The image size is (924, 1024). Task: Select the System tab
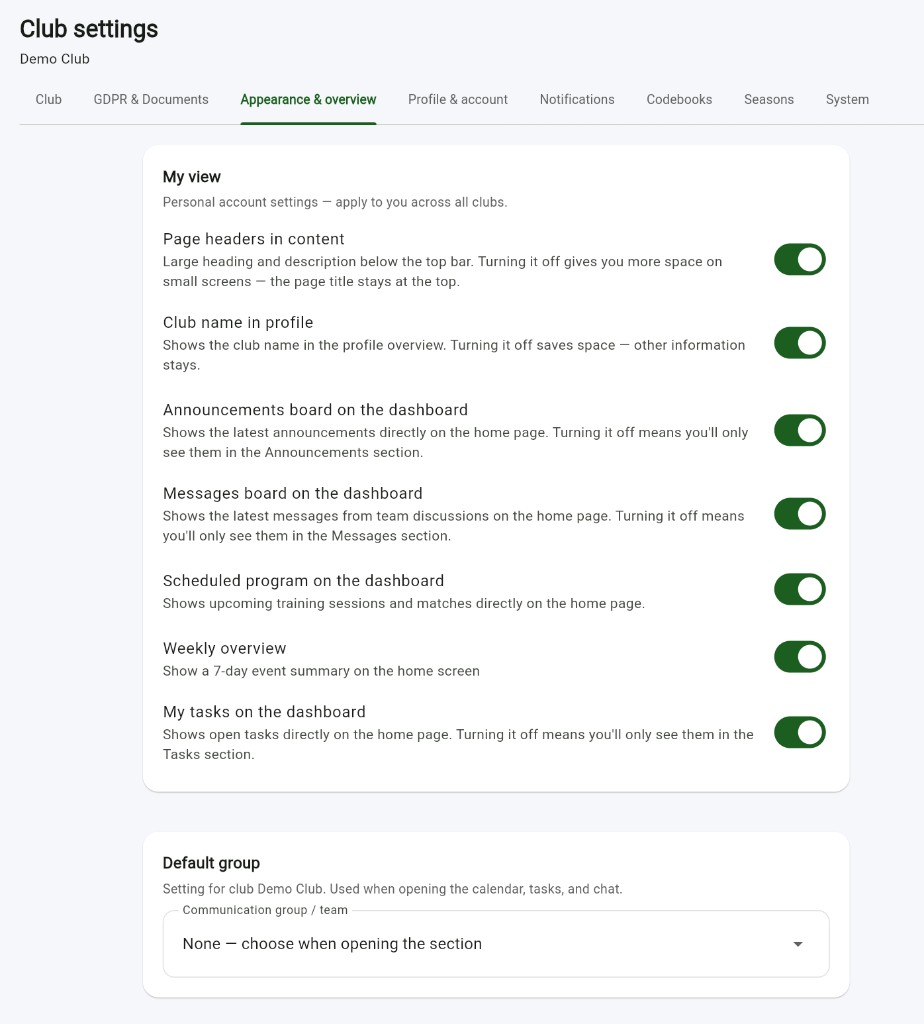(847, 99)
